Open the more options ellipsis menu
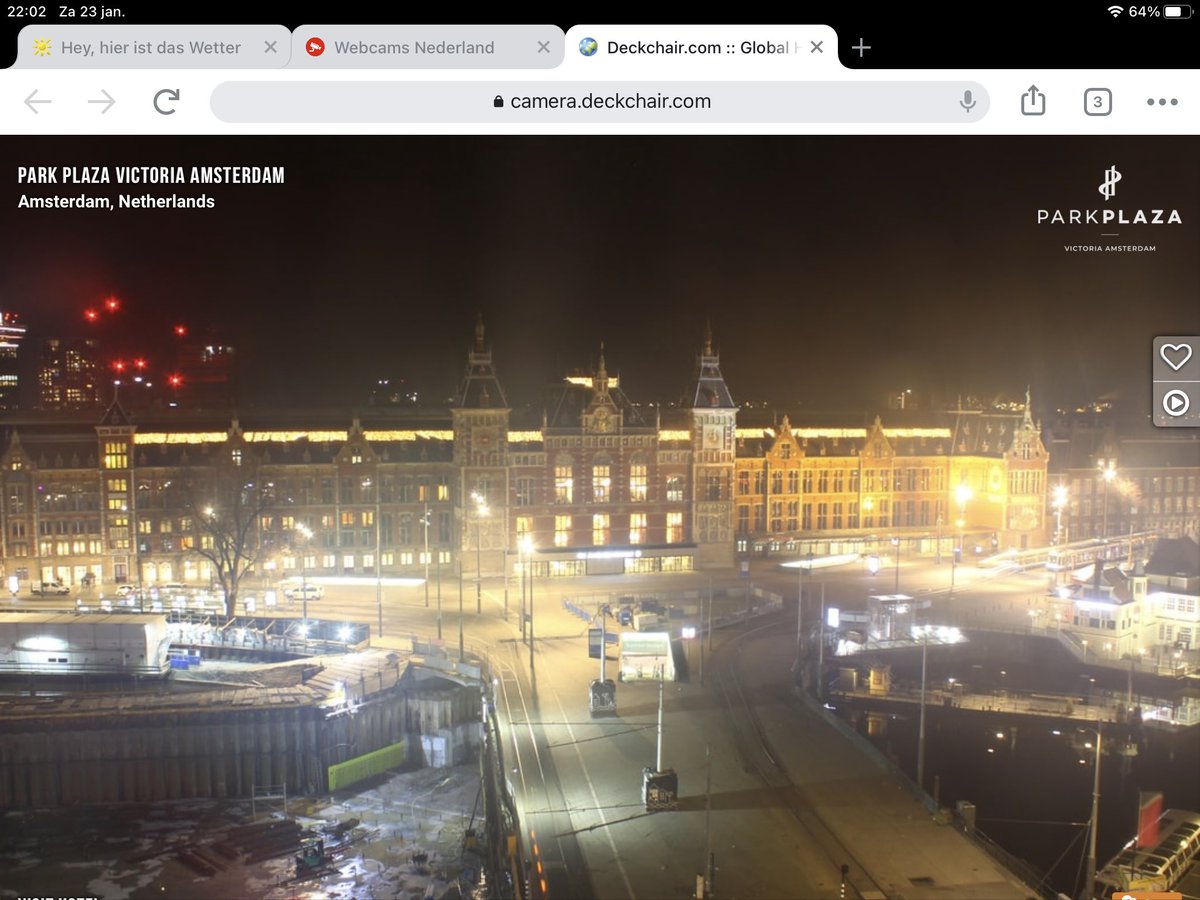The width and height of the screenshot is (1200, 900). point(1161,101)
